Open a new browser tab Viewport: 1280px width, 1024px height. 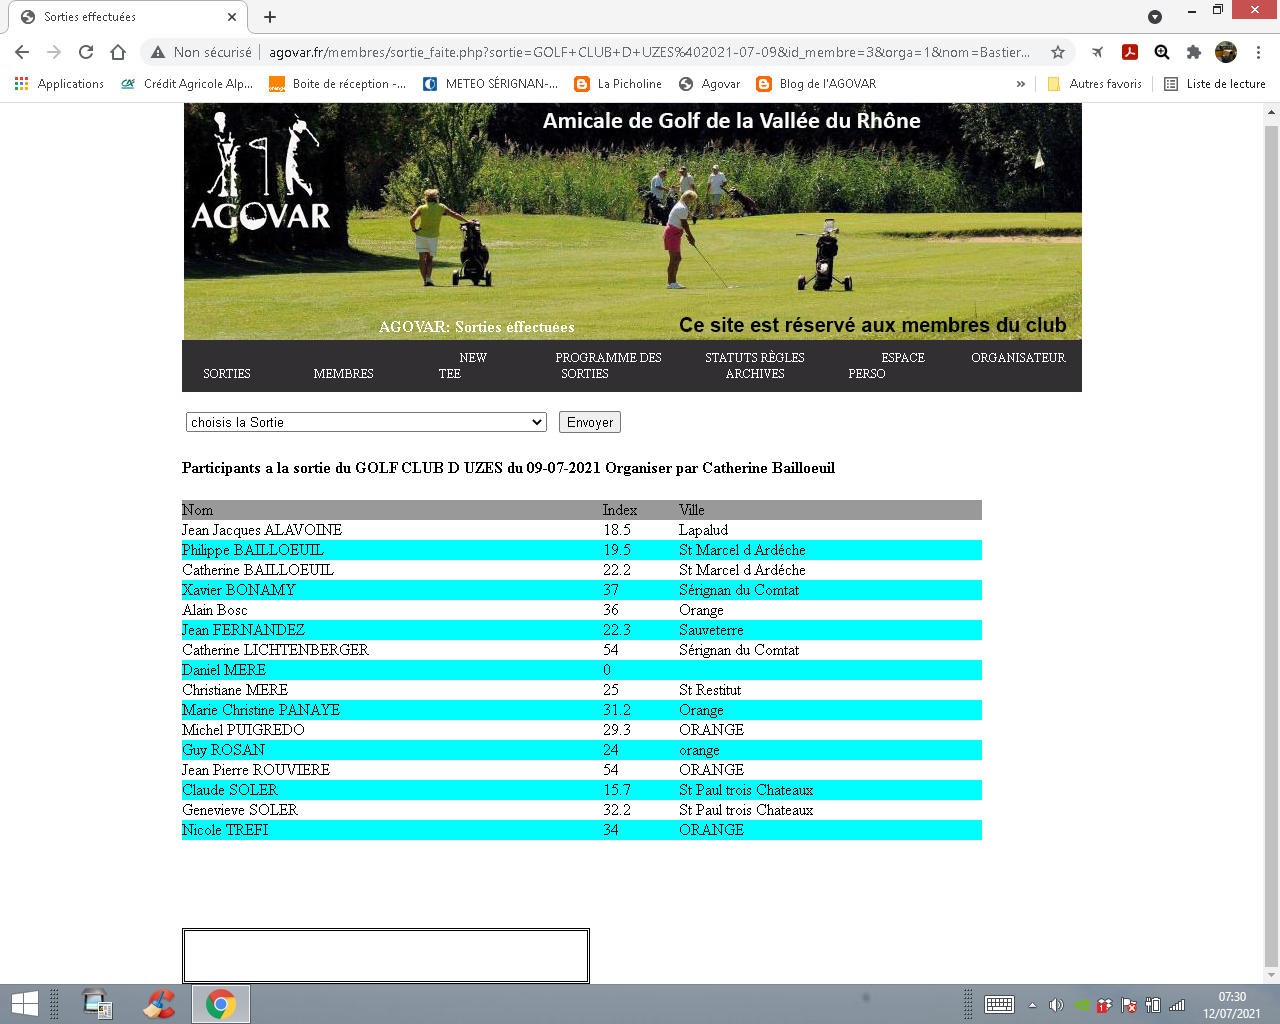(270, 17)
